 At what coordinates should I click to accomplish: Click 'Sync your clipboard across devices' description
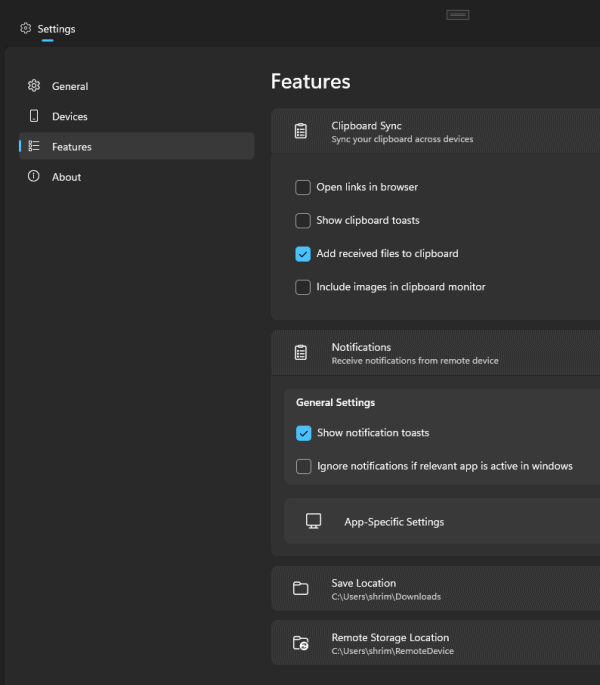402,139
